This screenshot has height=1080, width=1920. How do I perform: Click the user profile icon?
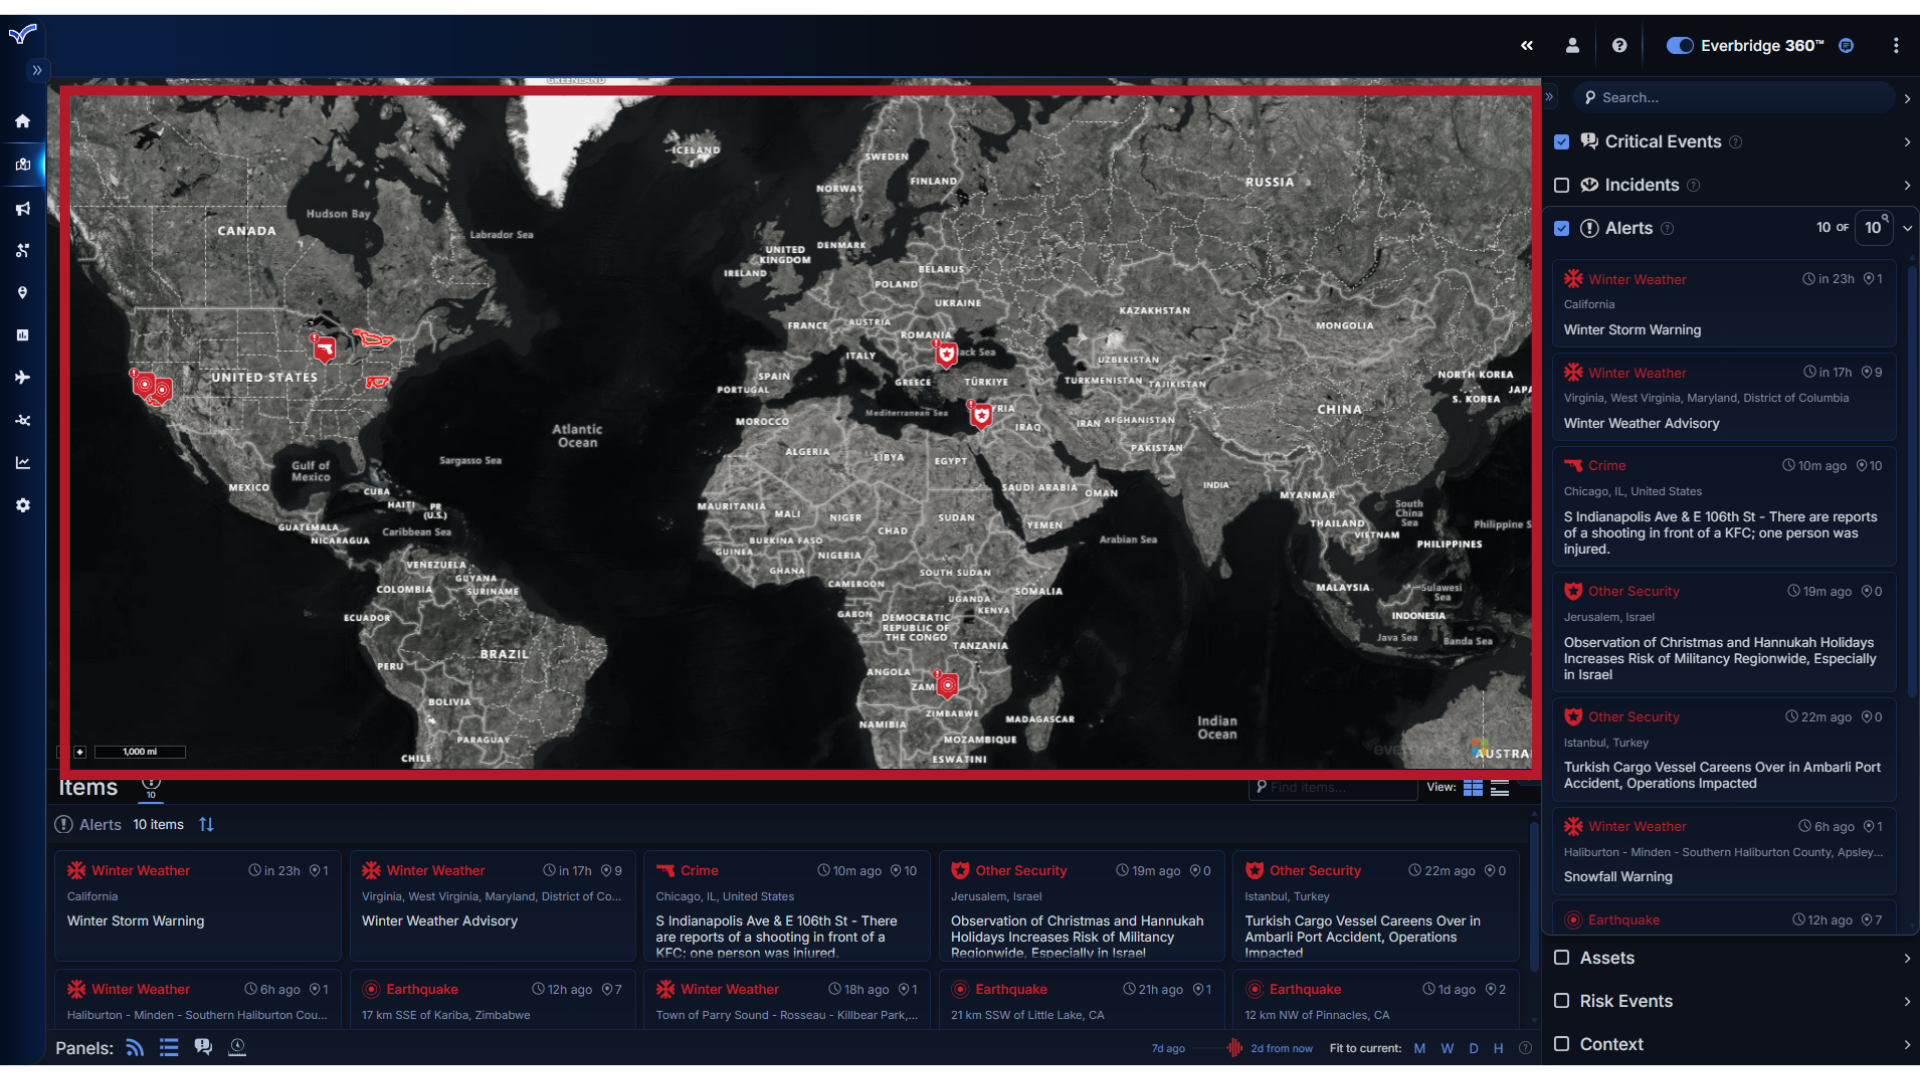pos(1572,46)
